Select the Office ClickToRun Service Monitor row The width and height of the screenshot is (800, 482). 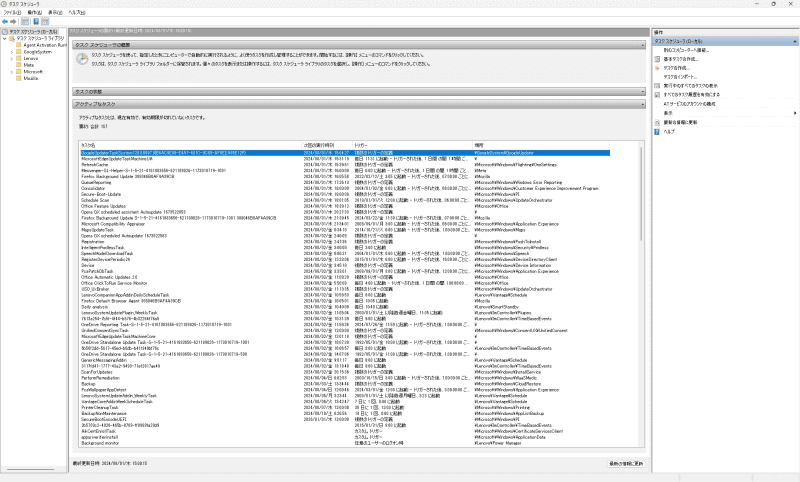click(x=345, y=283)
